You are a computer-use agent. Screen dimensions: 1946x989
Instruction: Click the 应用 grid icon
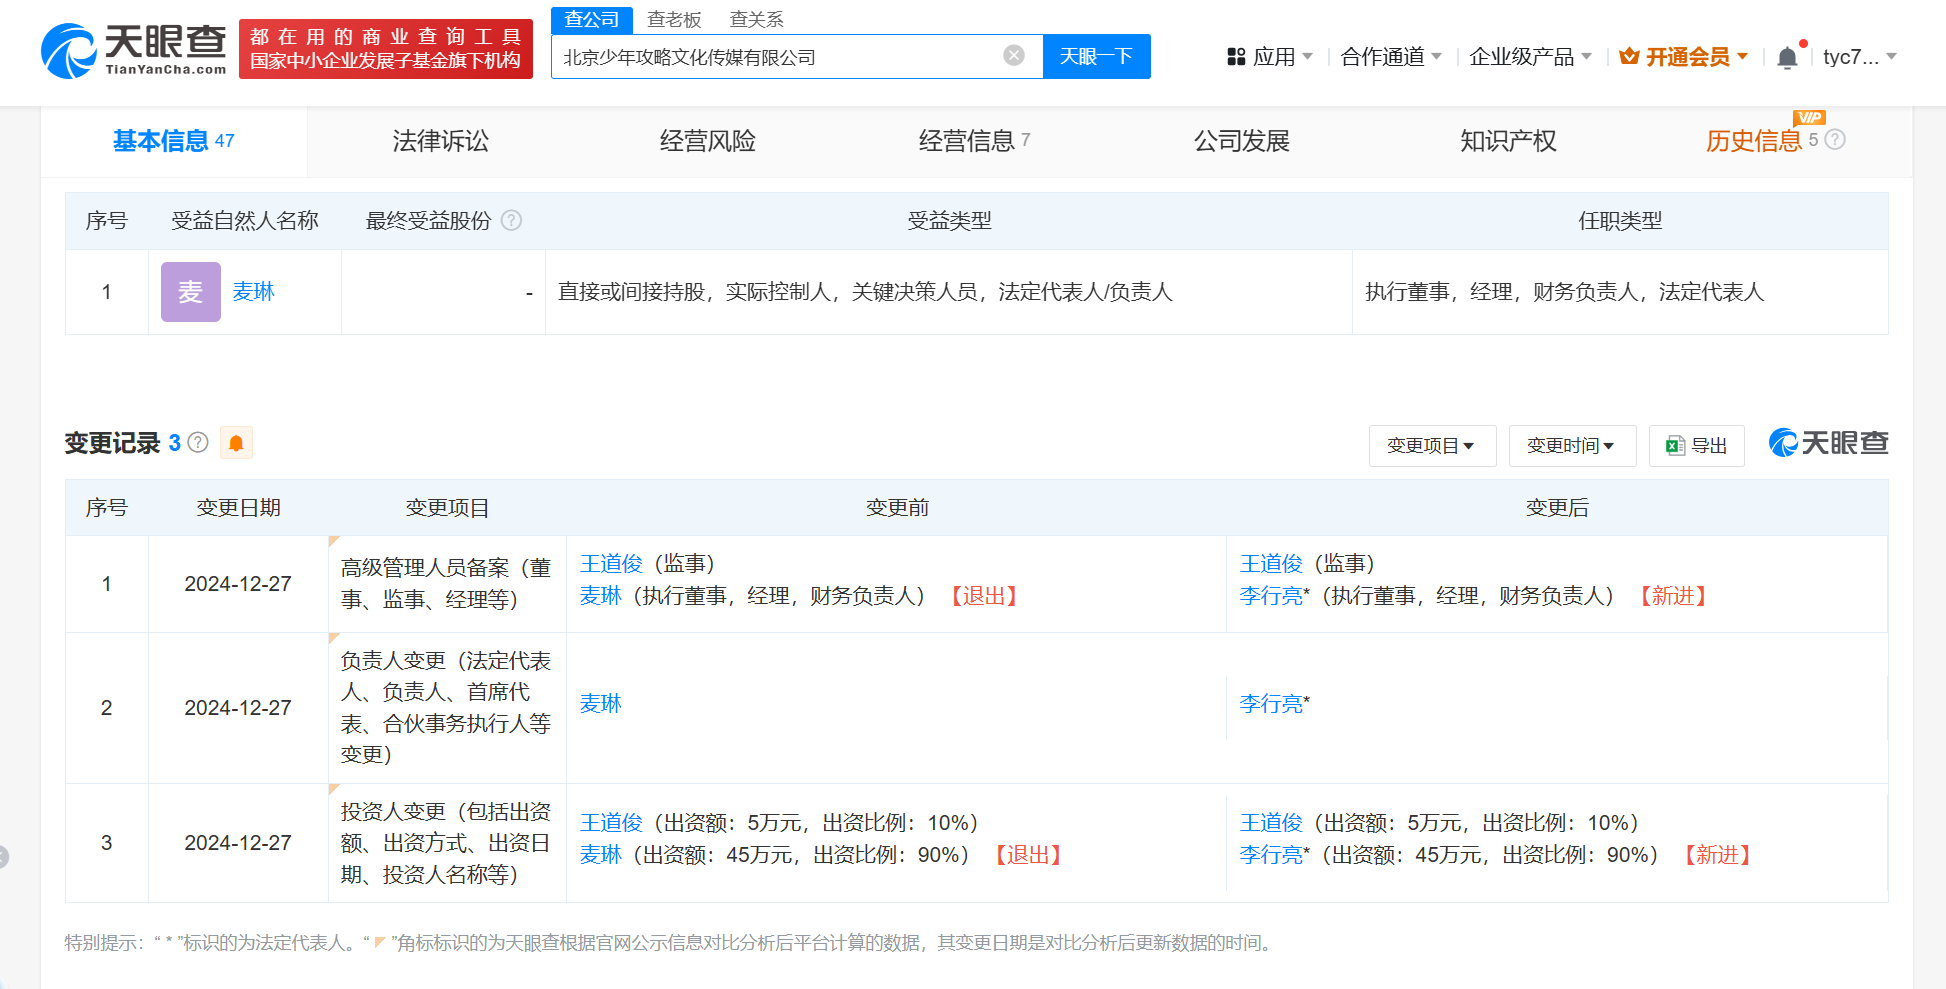[1236, 57]
